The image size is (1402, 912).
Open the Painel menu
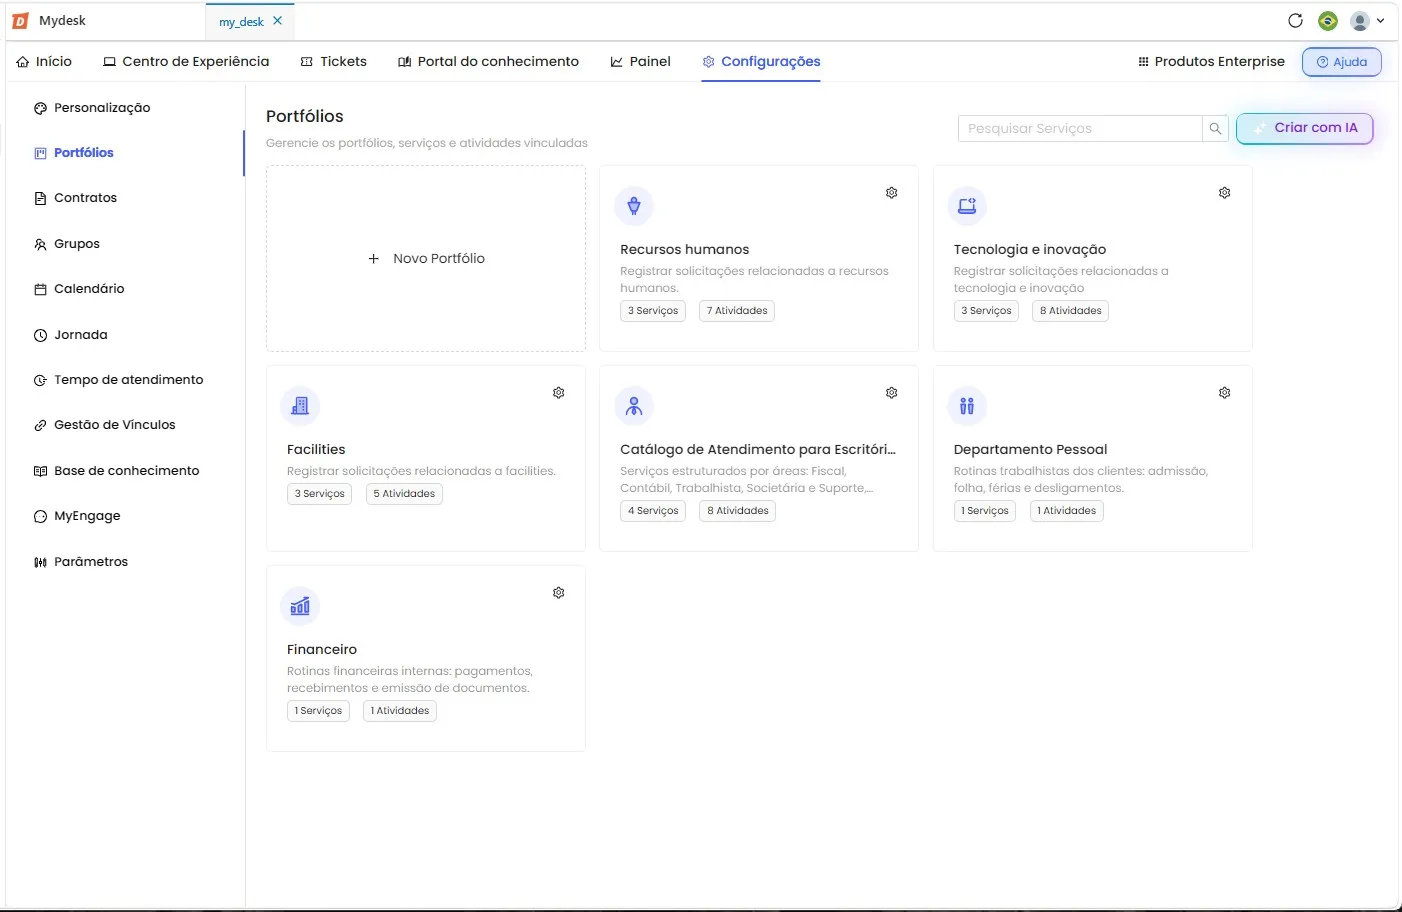[x=640, y=62]
